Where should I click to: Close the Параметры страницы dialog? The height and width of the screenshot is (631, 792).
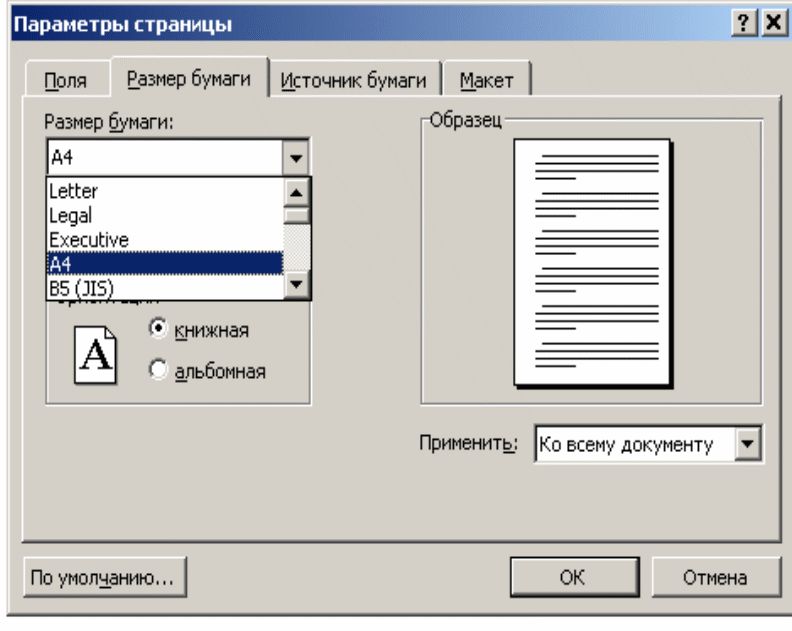[x=770, y=23]
